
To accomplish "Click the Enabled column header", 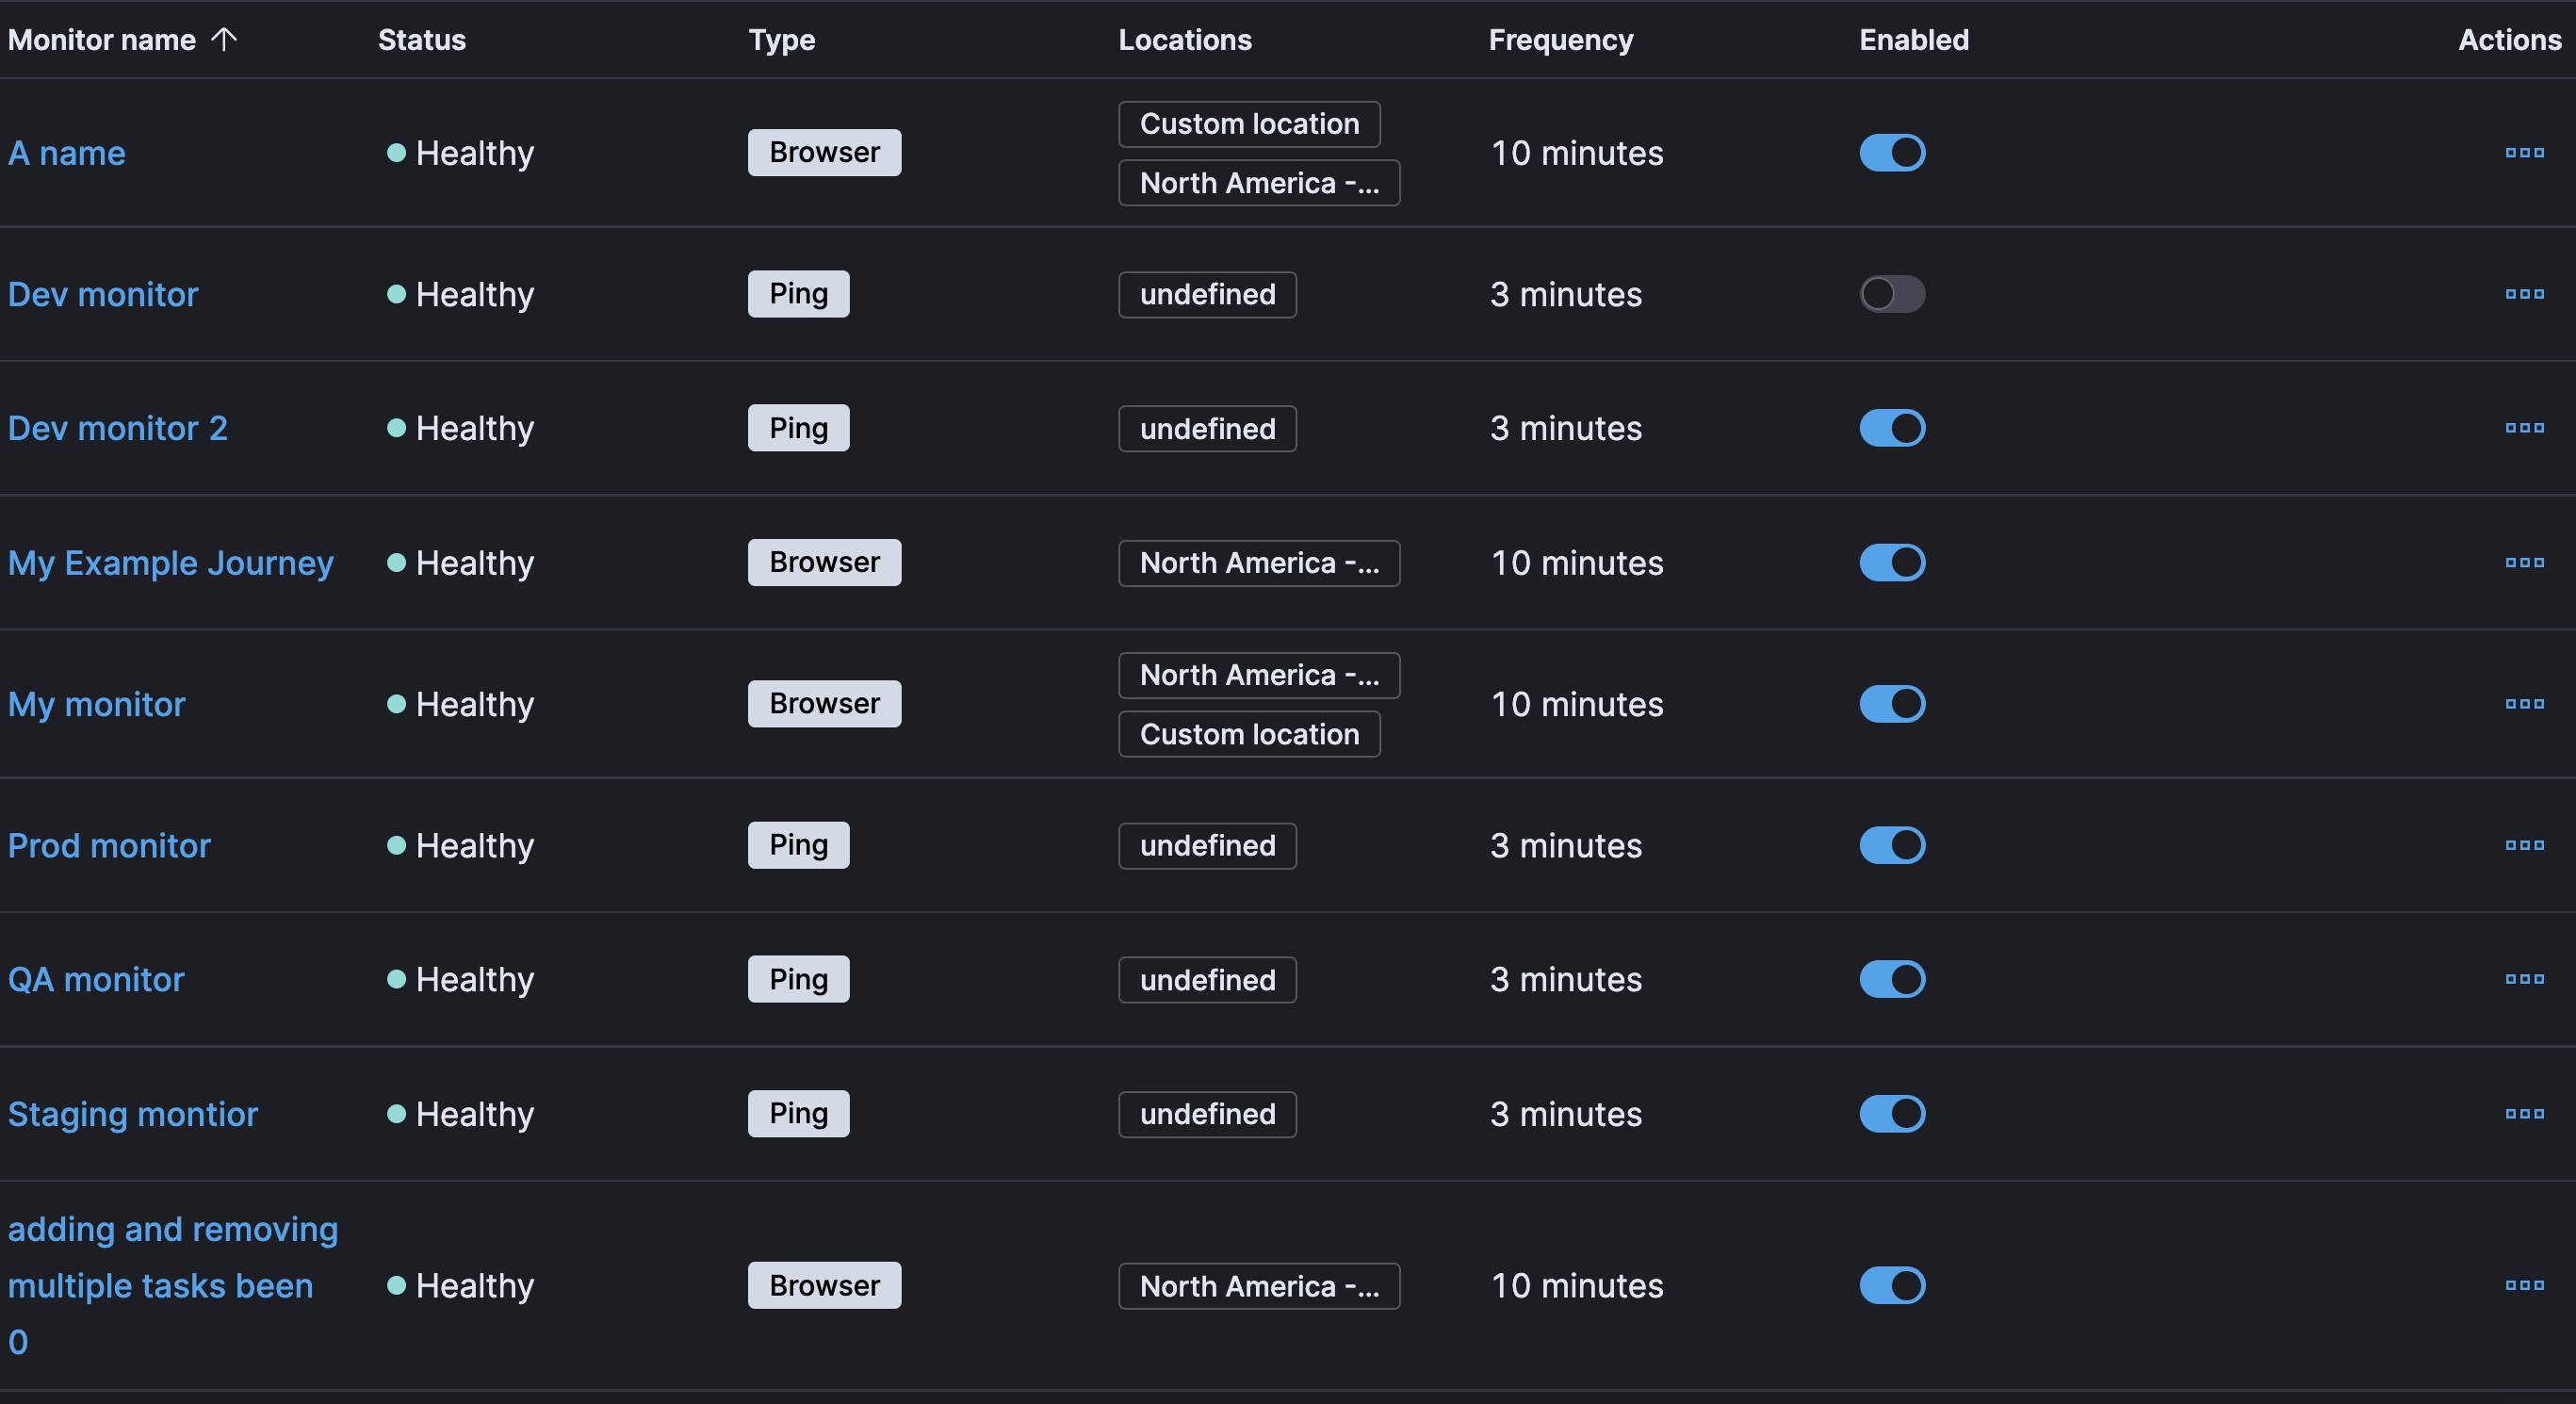I will [x=1912, y=39].
